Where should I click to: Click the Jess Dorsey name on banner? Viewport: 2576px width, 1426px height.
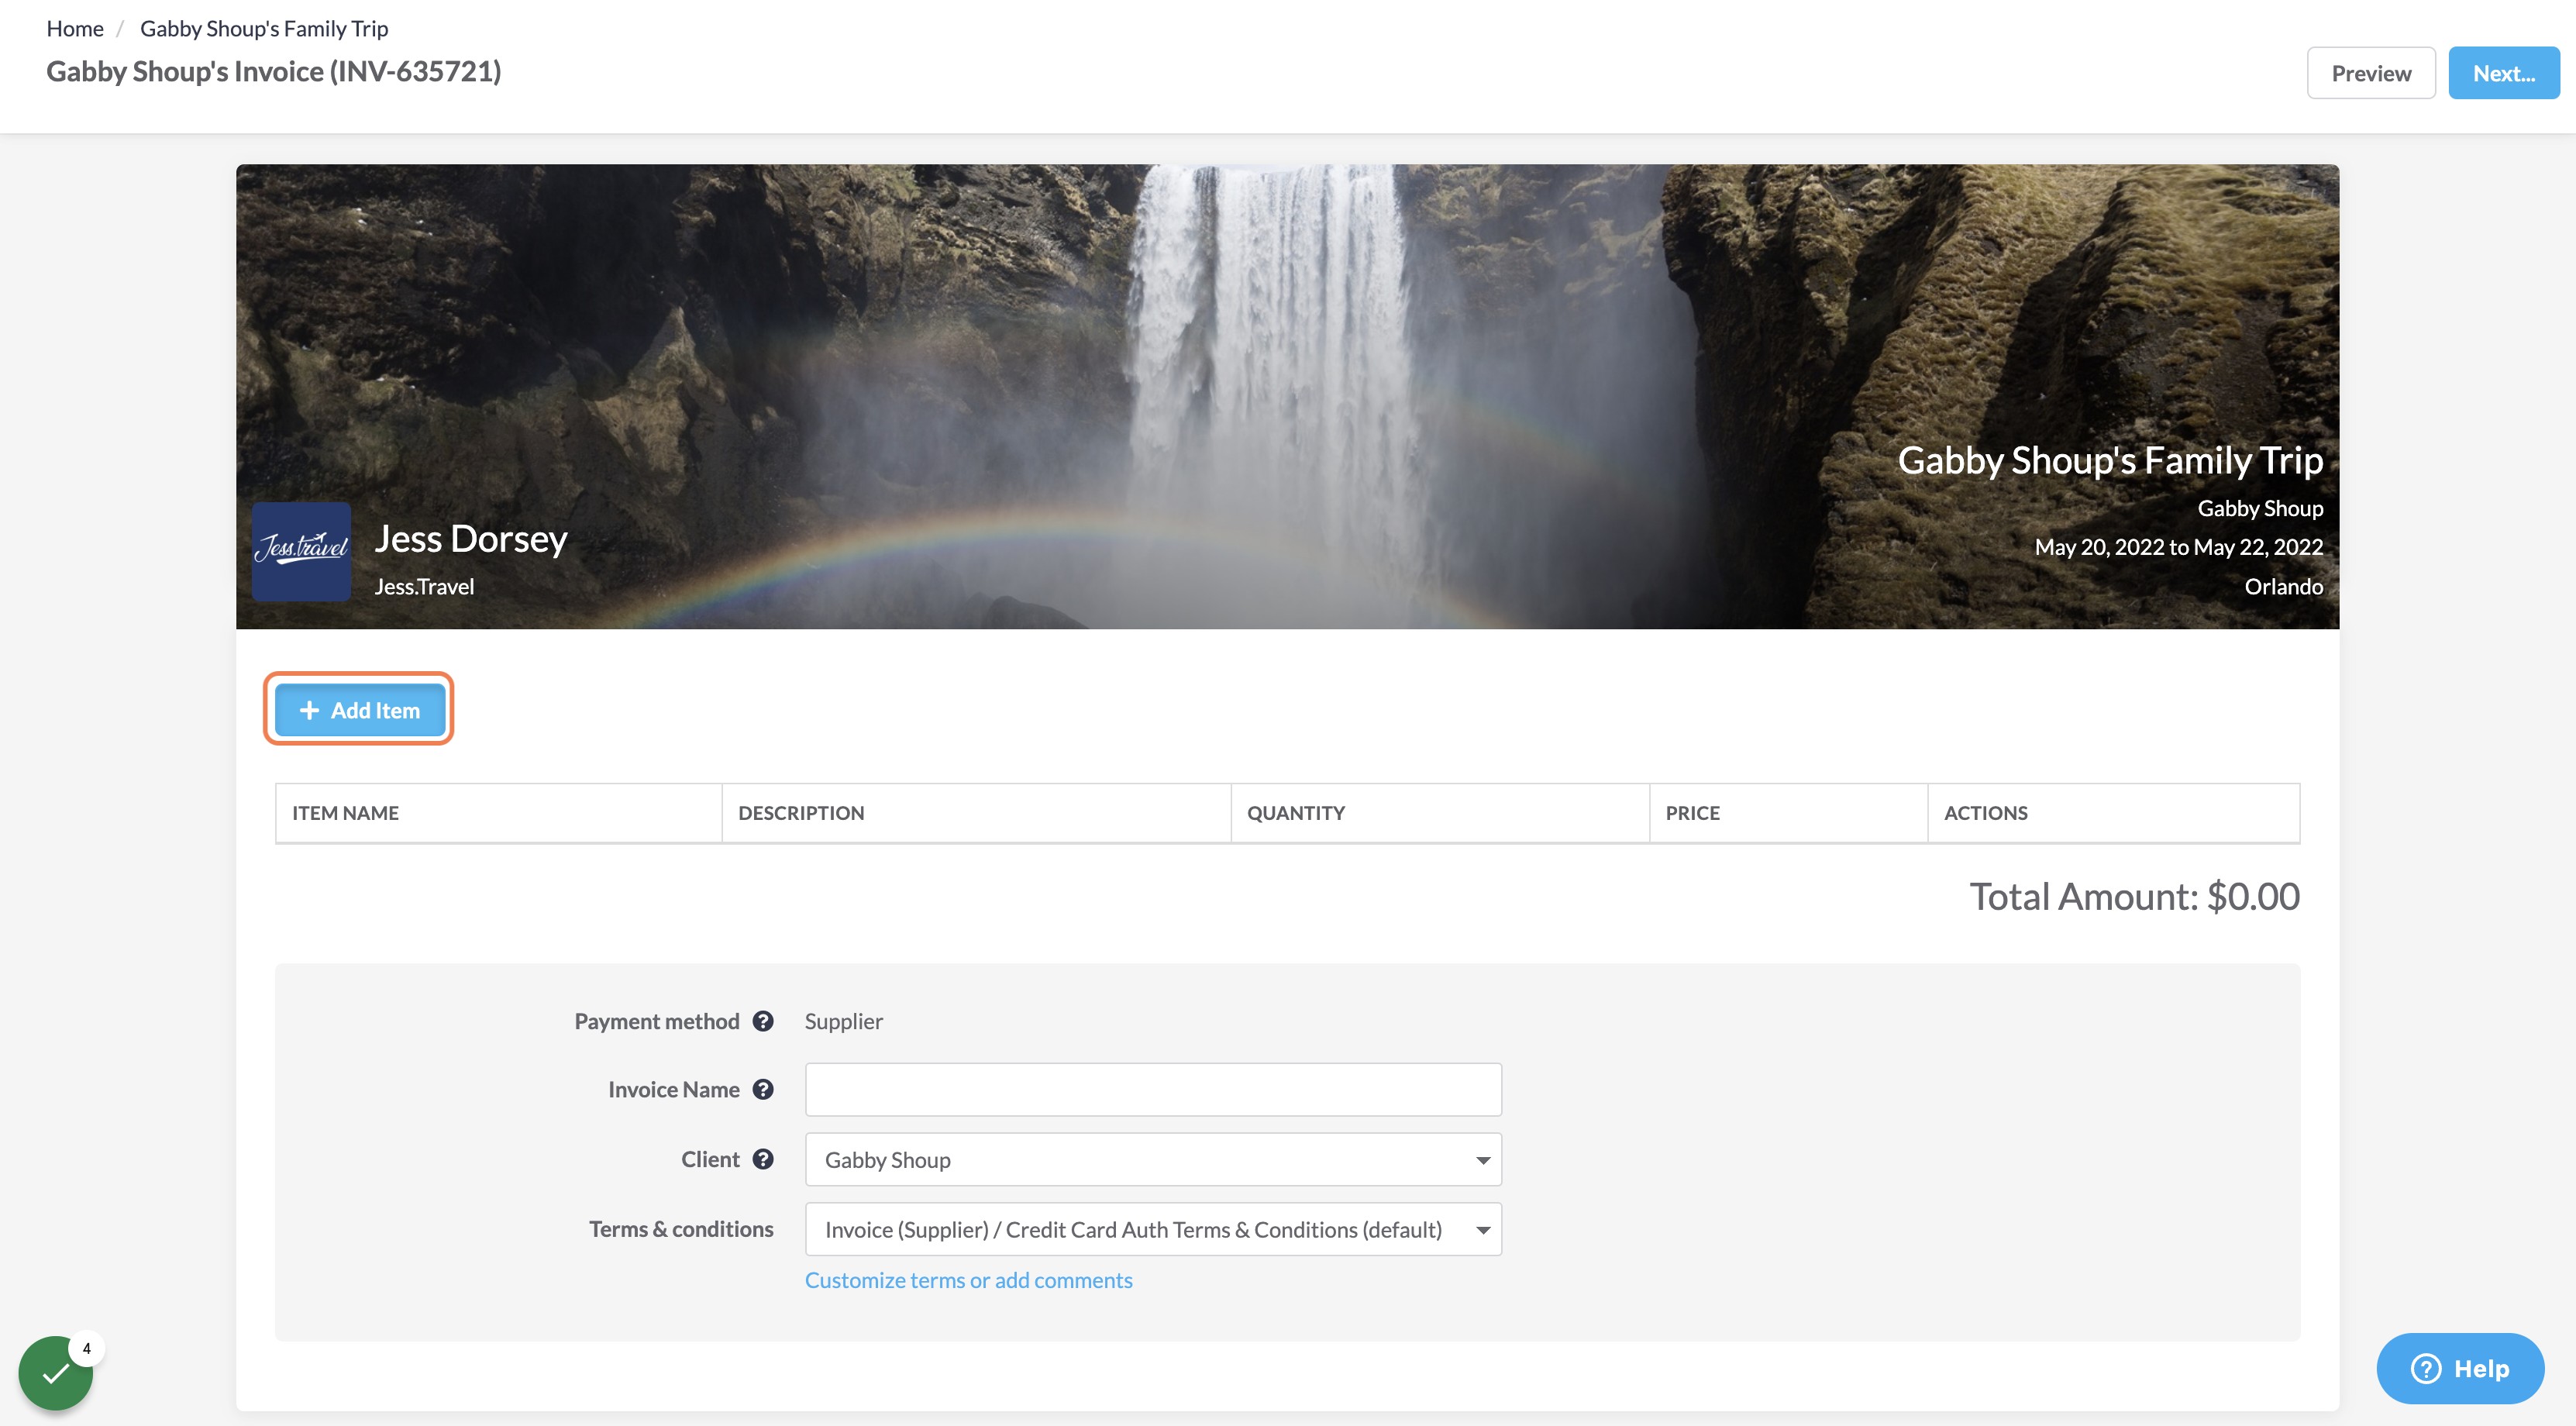tap(471, 539)
